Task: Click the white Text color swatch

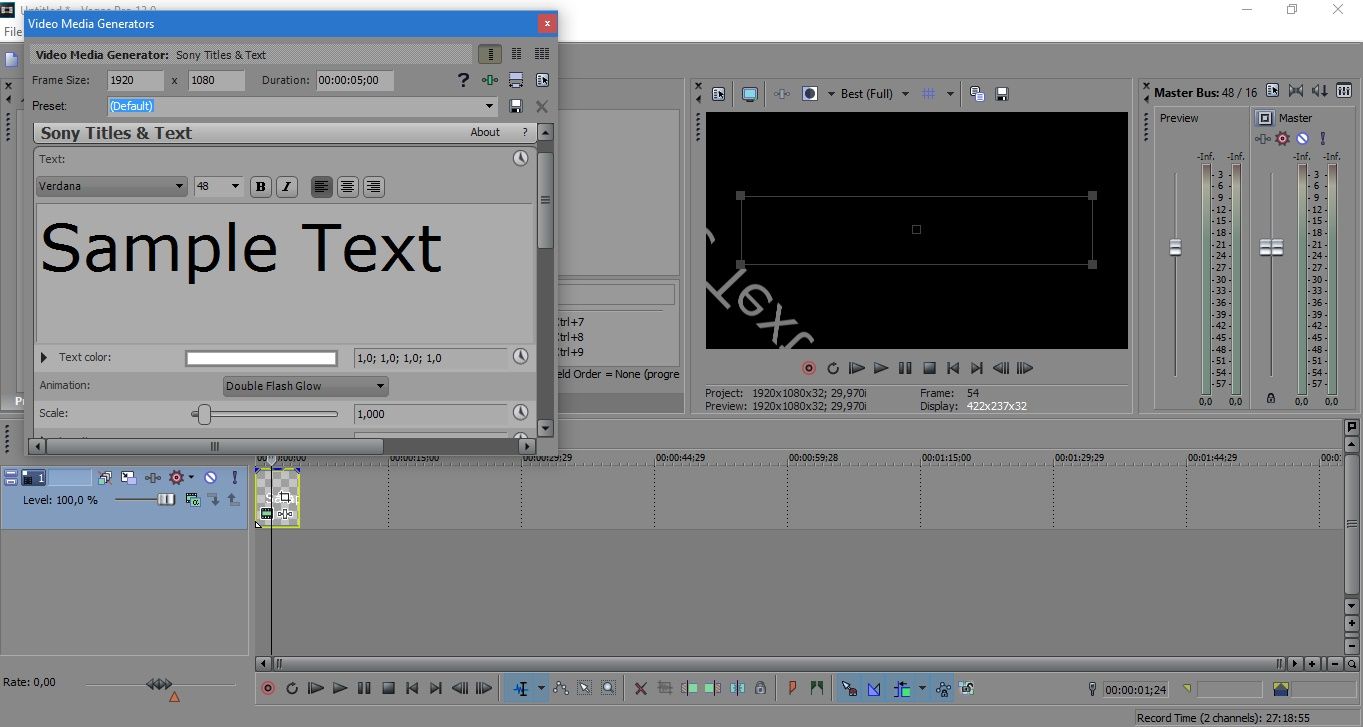Action: pos(261,358)
